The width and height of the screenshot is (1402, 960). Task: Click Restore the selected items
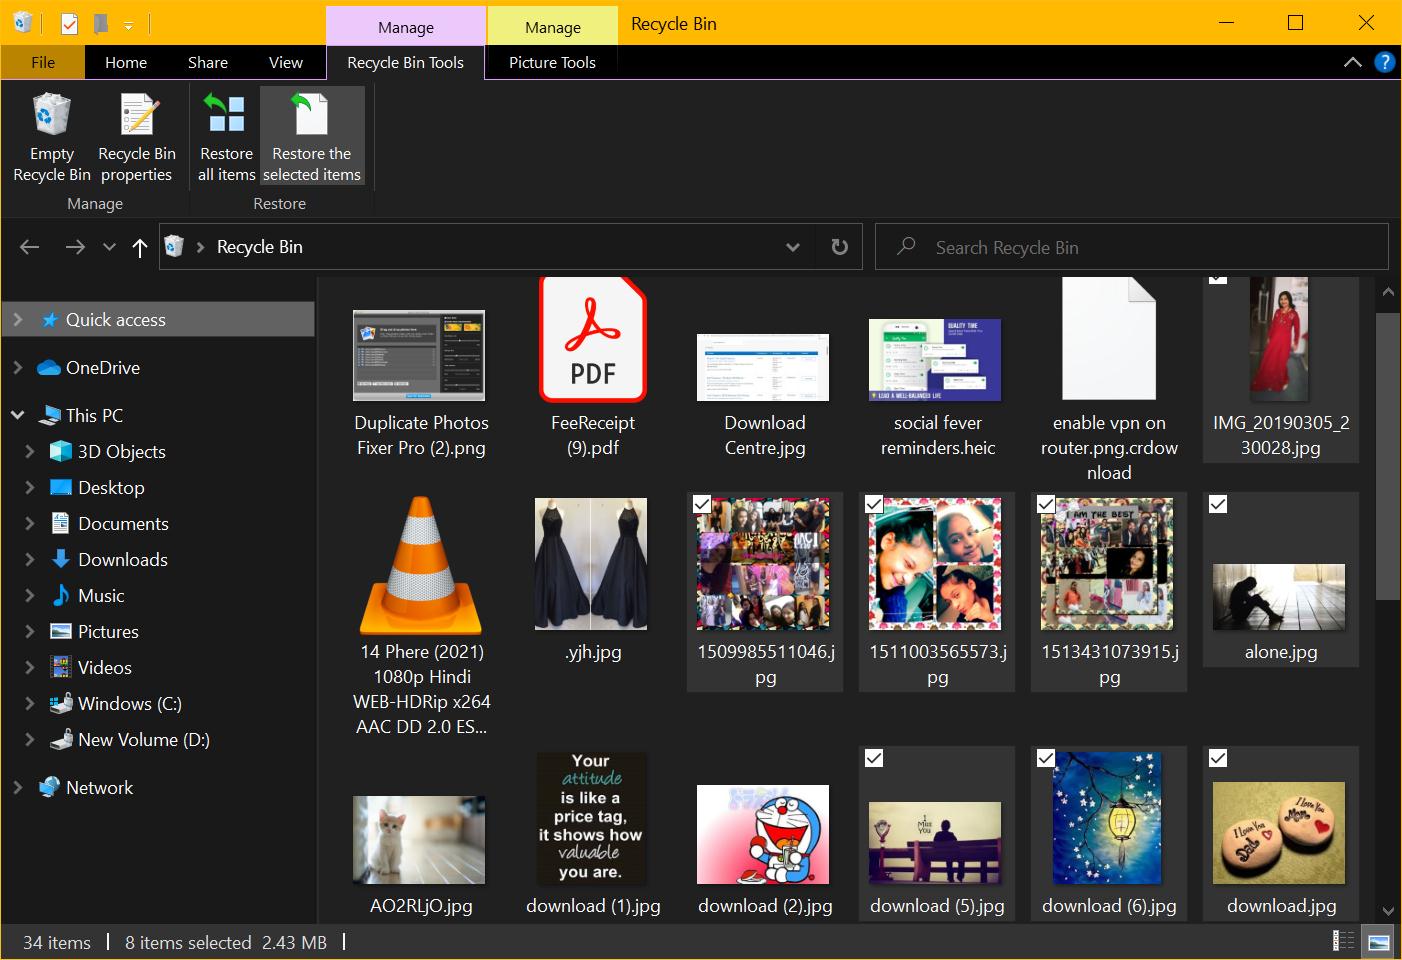312,135
